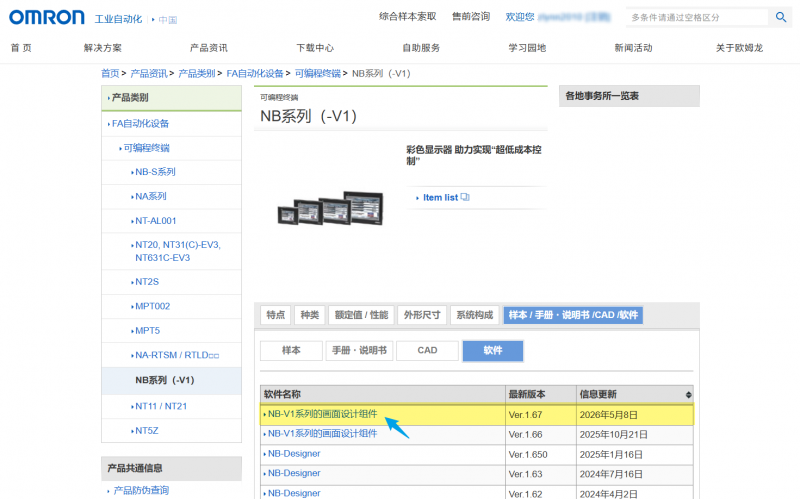
Task: Open MPT5 in sidebar
Action: point(147,331)
